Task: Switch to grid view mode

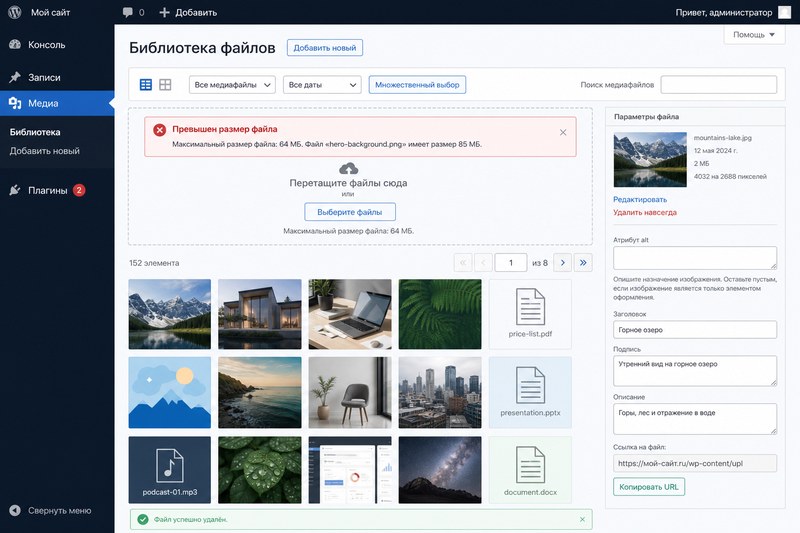Action: tap(165, 85)
